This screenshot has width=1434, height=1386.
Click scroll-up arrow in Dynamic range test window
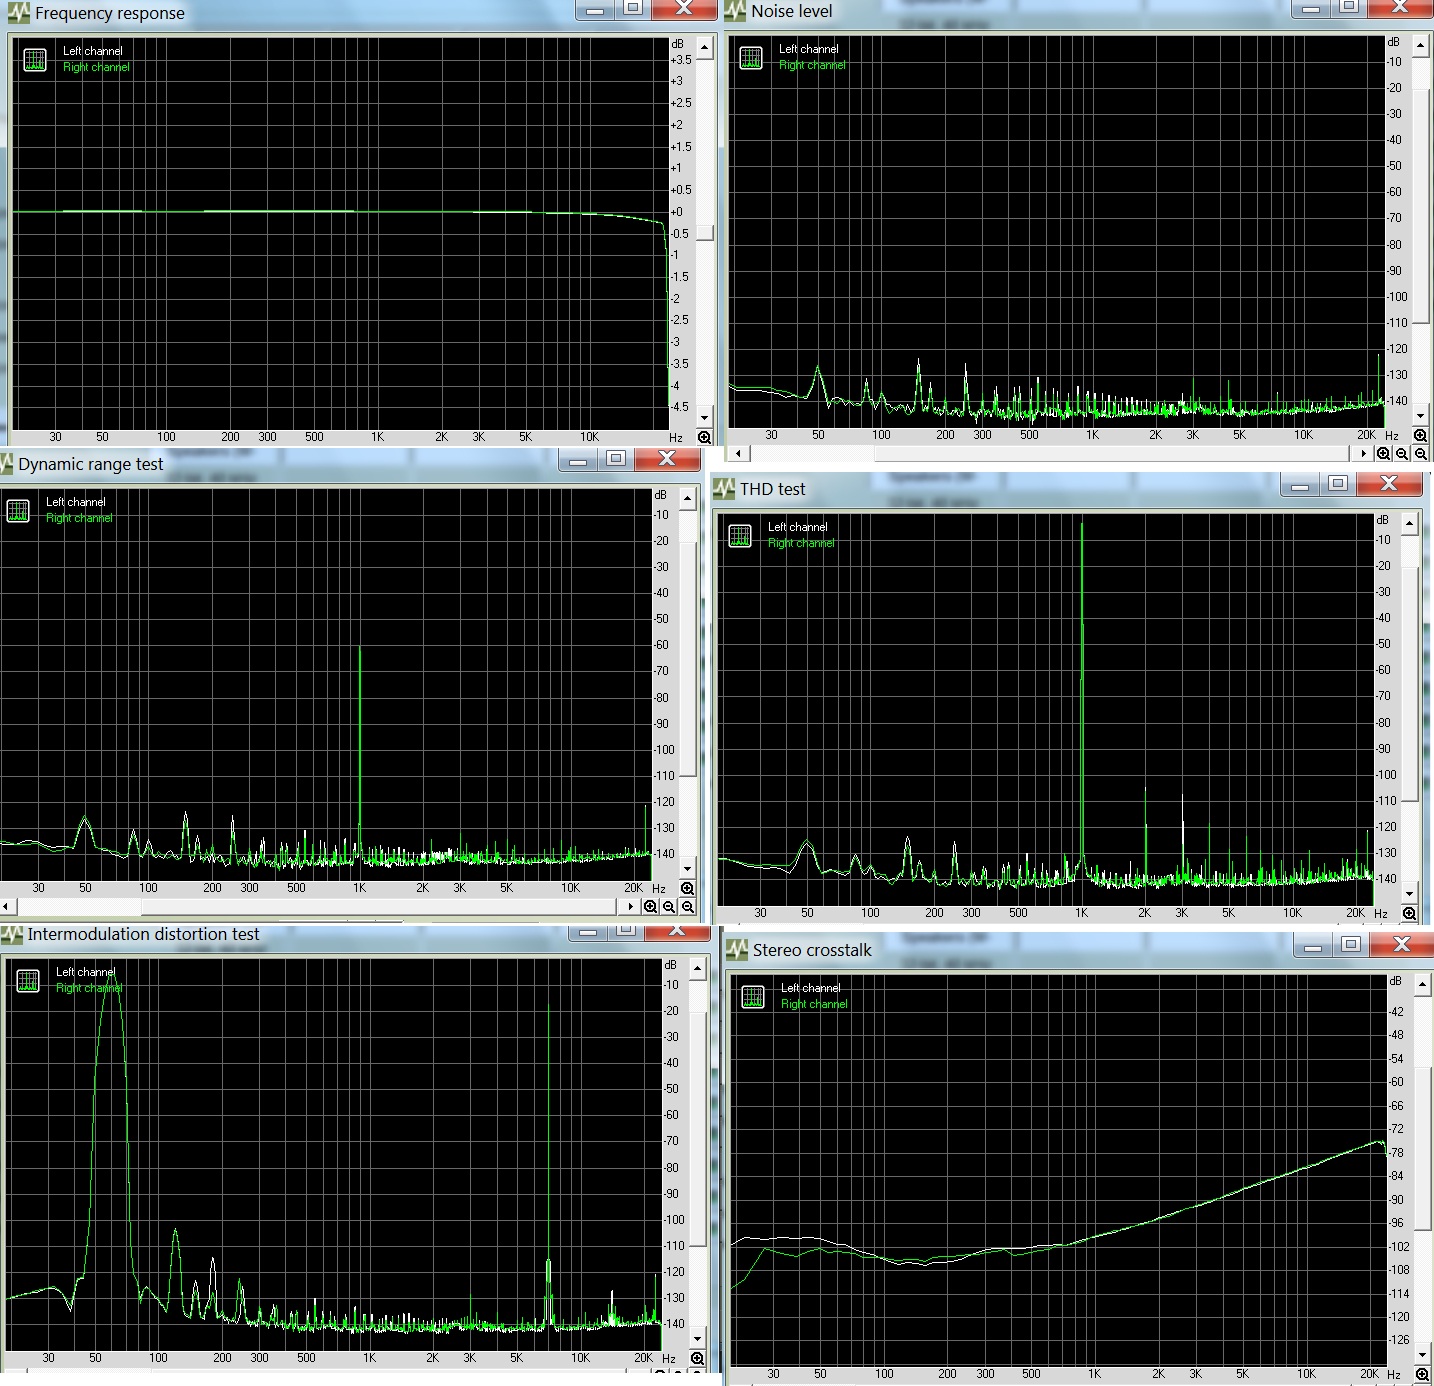[688, 498]
